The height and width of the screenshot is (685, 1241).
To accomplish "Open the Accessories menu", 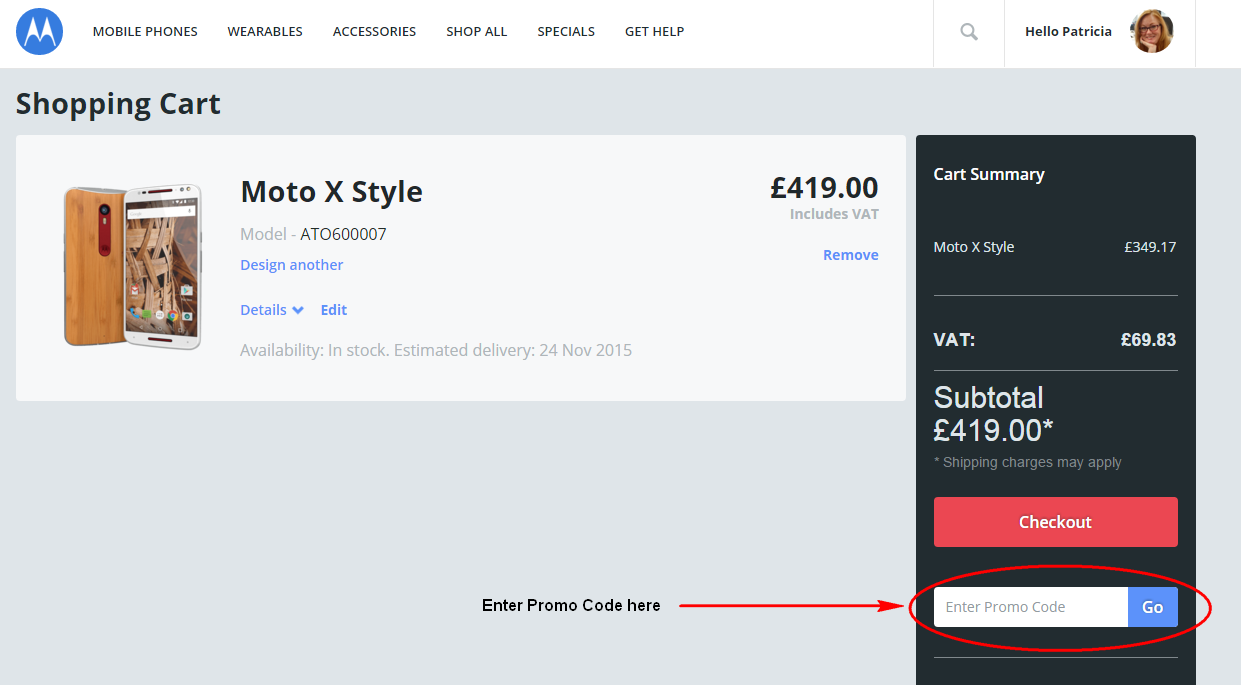I will tap(374, 32).
